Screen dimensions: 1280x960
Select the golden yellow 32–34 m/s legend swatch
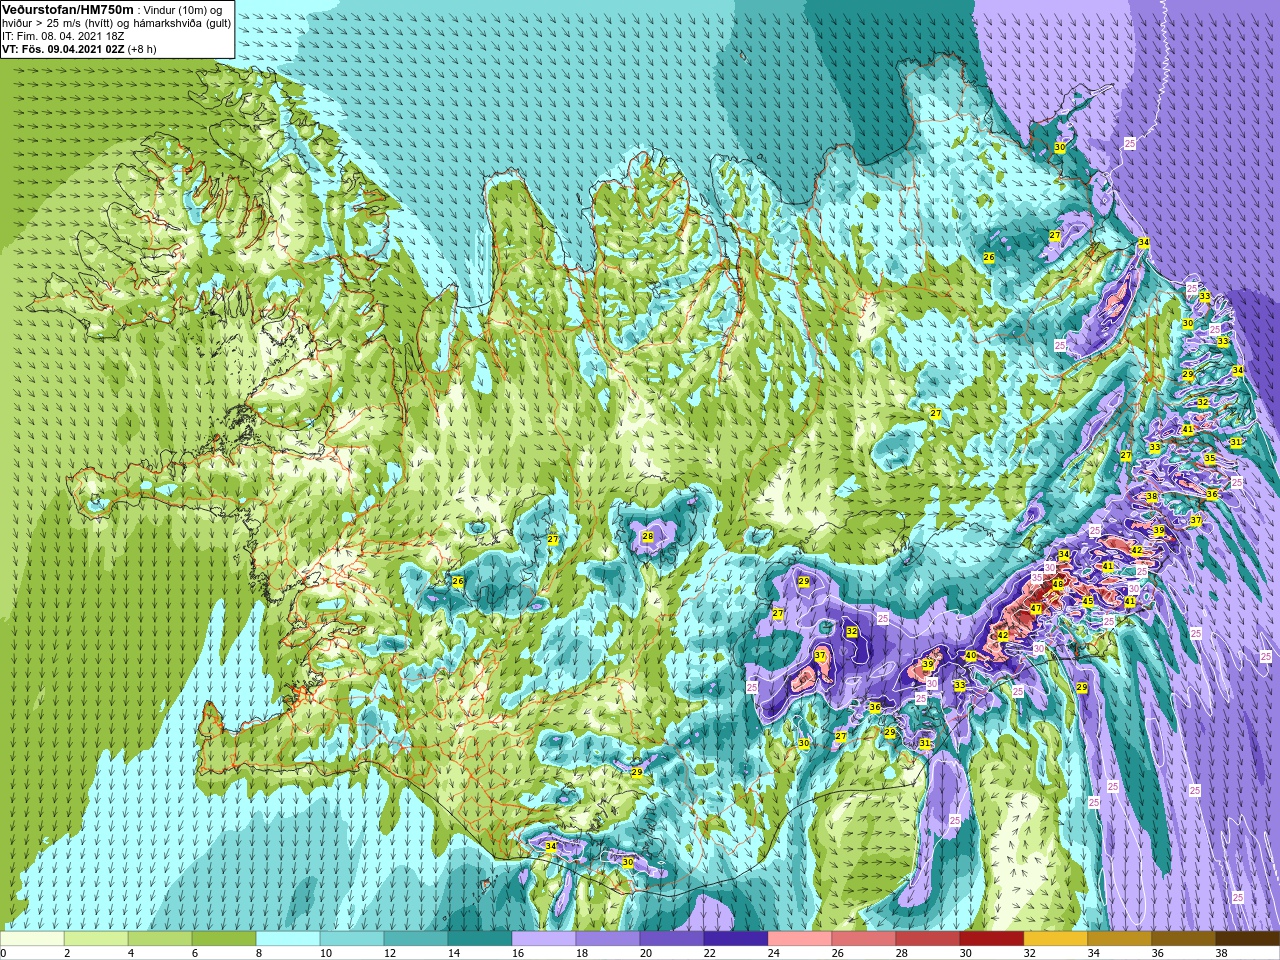1056,939
